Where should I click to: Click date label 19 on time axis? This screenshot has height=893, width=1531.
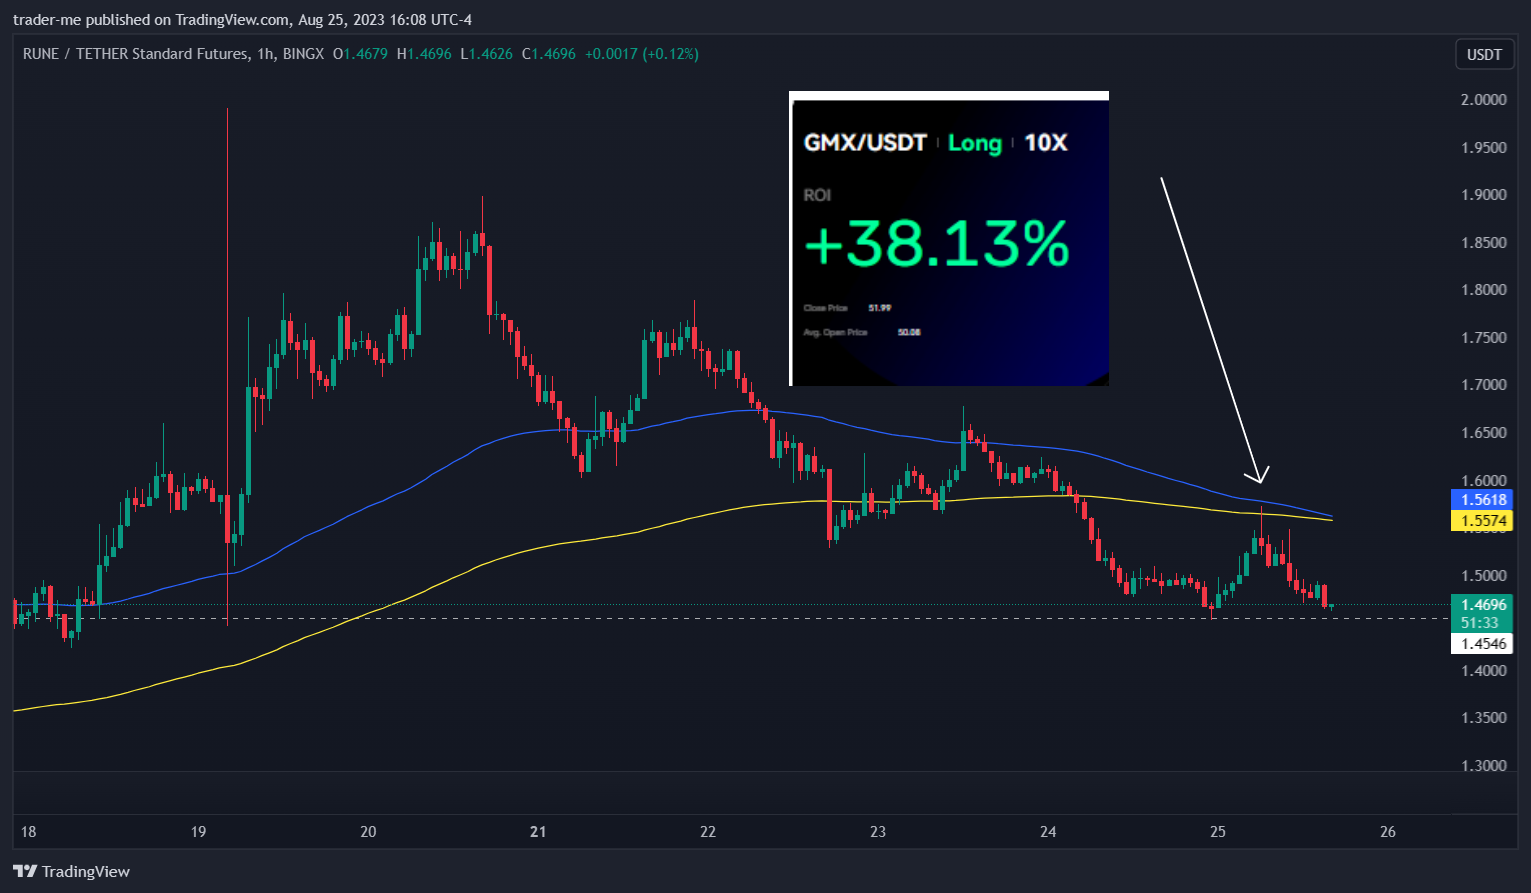pos(198,831)
